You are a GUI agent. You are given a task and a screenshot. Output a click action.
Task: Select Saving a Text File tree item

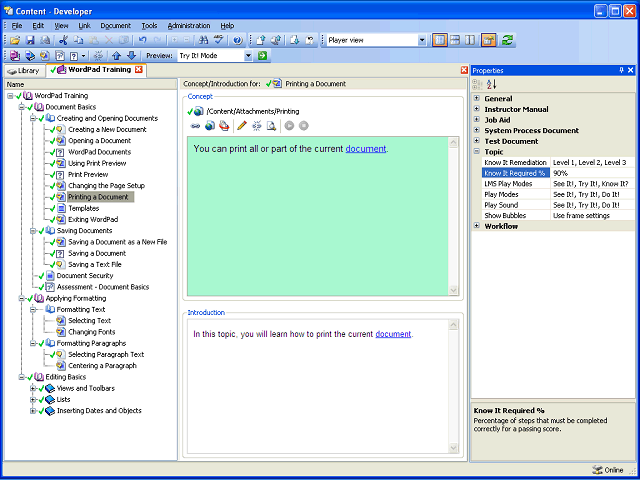pos(95,264)
